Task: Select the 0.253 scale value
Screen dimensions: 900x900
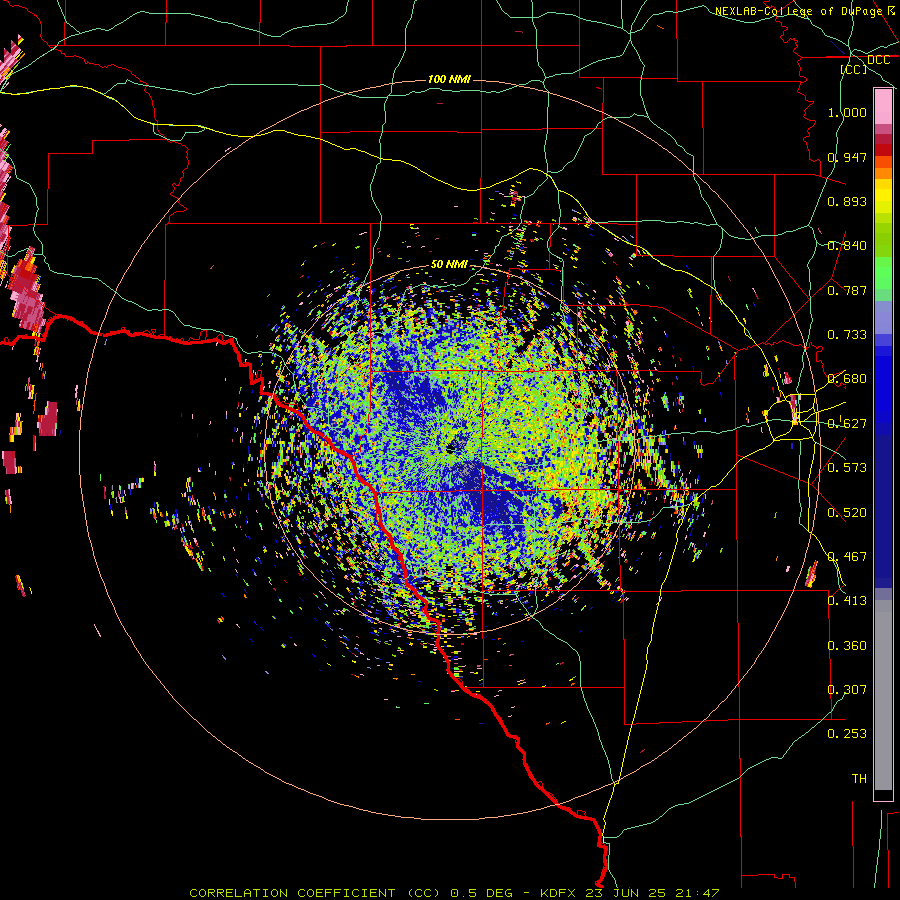Action: point(847,734)
